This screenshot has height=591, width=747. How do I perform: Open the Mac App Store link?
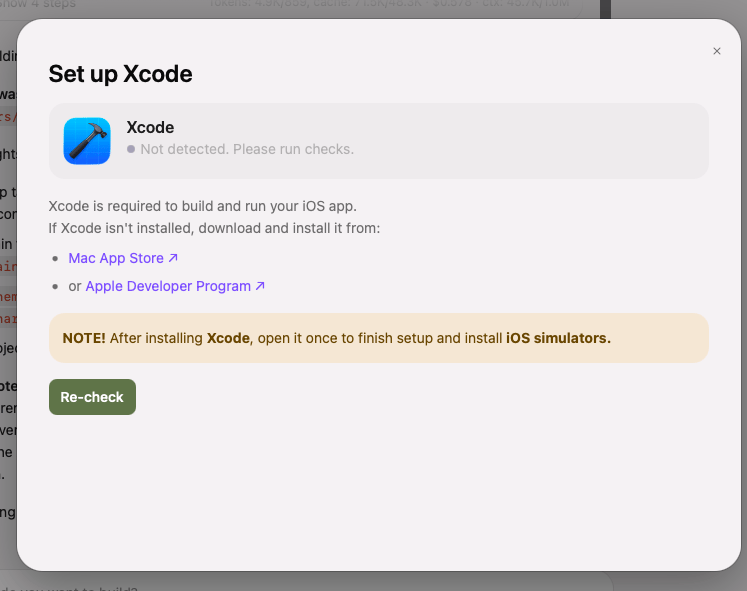123,258
